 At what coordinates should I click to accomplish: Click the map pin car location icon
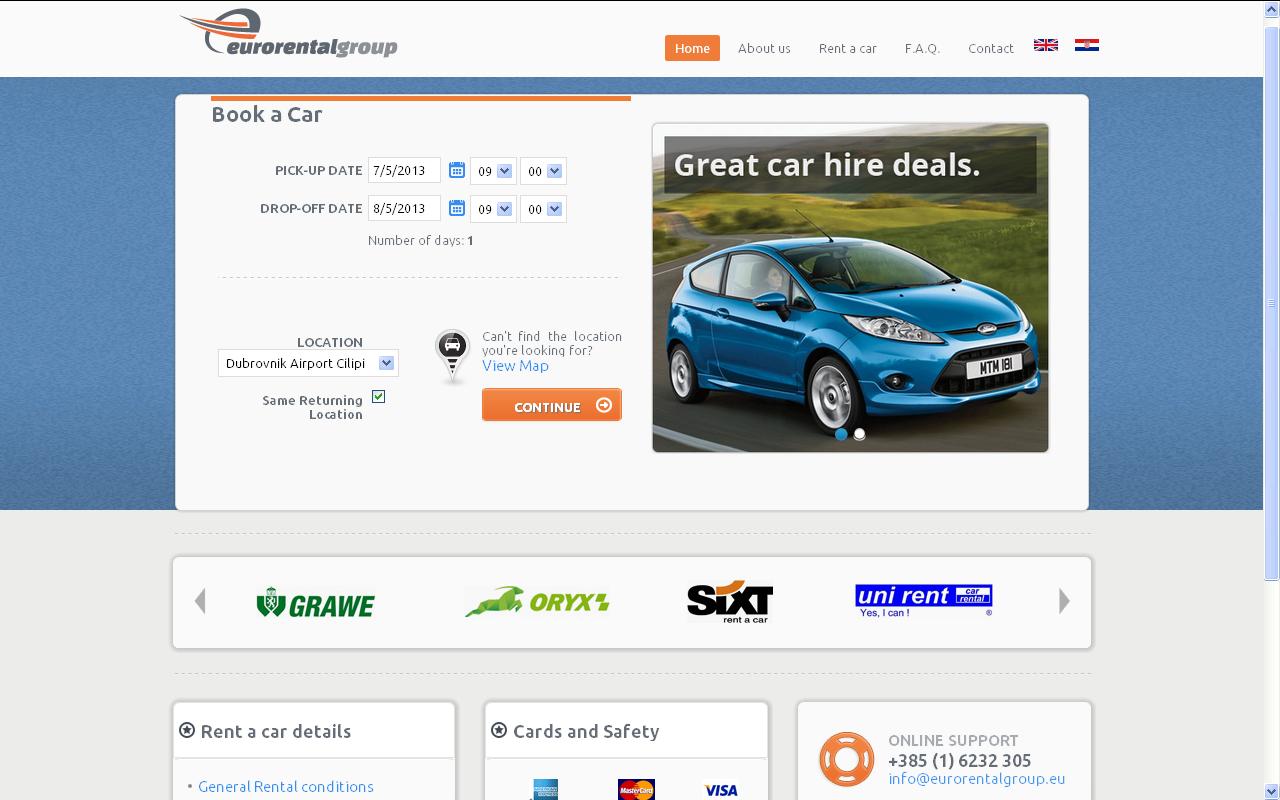453,357
